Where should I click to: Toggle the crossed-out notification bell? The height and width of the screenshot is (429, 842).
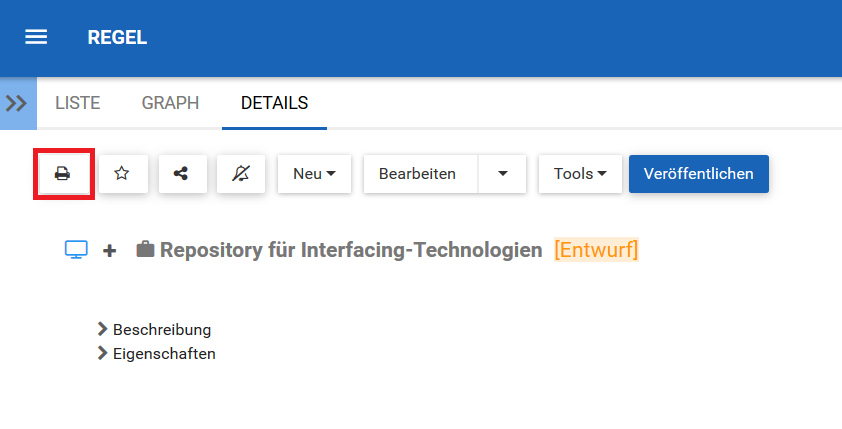pos(240,174)
